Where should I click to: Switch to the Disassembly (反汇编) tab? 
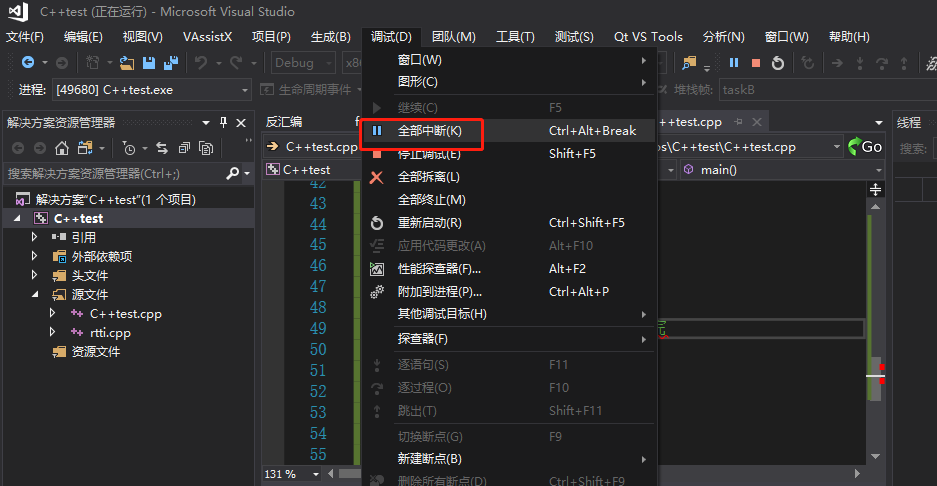(284, 122)
